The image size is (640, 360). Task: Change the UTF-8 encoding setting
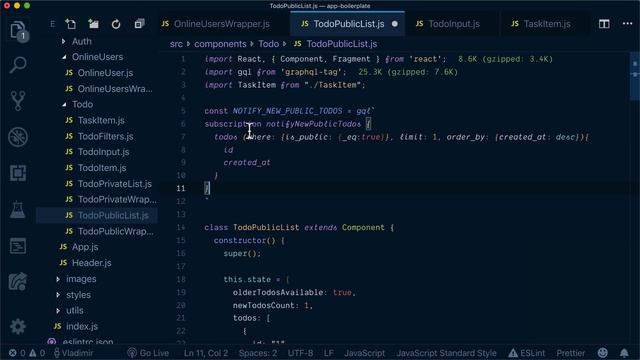(300, 353)
